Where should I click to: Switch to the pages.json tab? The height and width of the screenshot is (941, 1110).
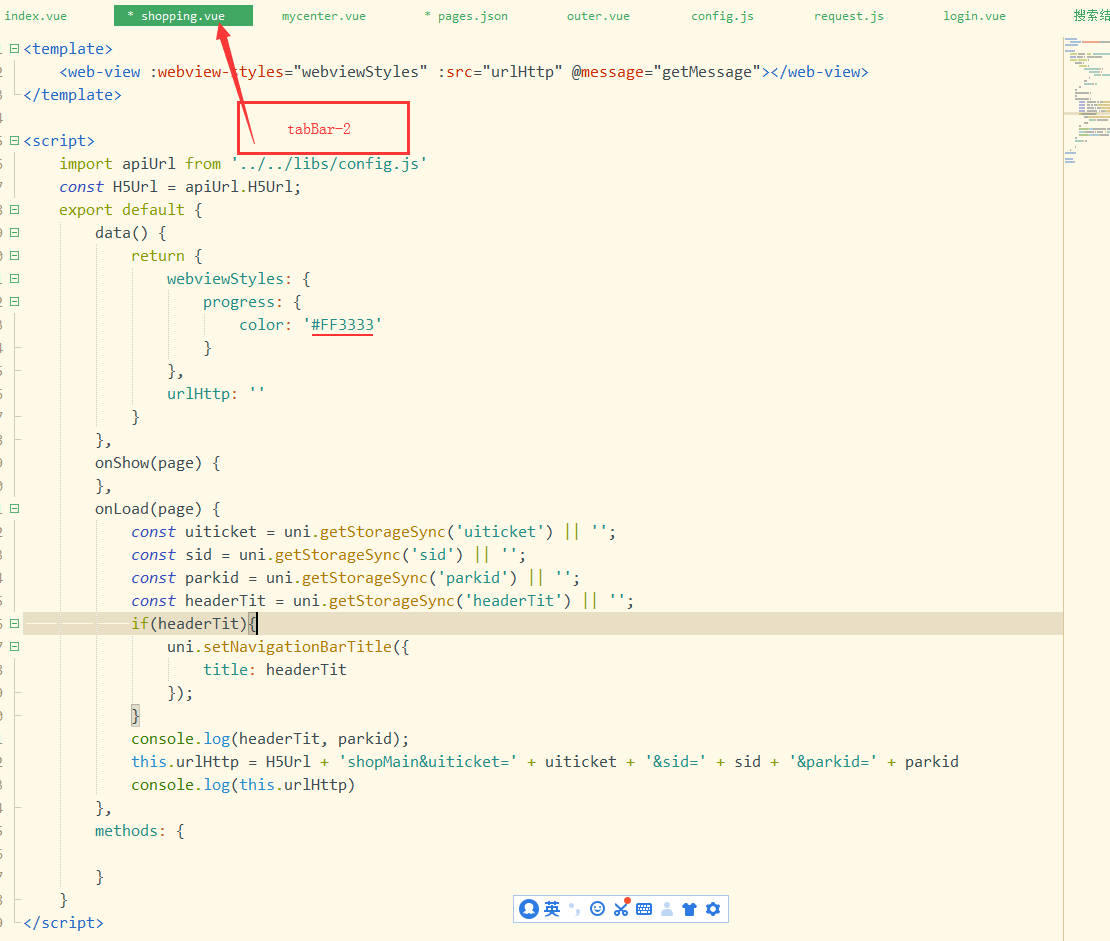pyautogui.click(x=466, y=16)
